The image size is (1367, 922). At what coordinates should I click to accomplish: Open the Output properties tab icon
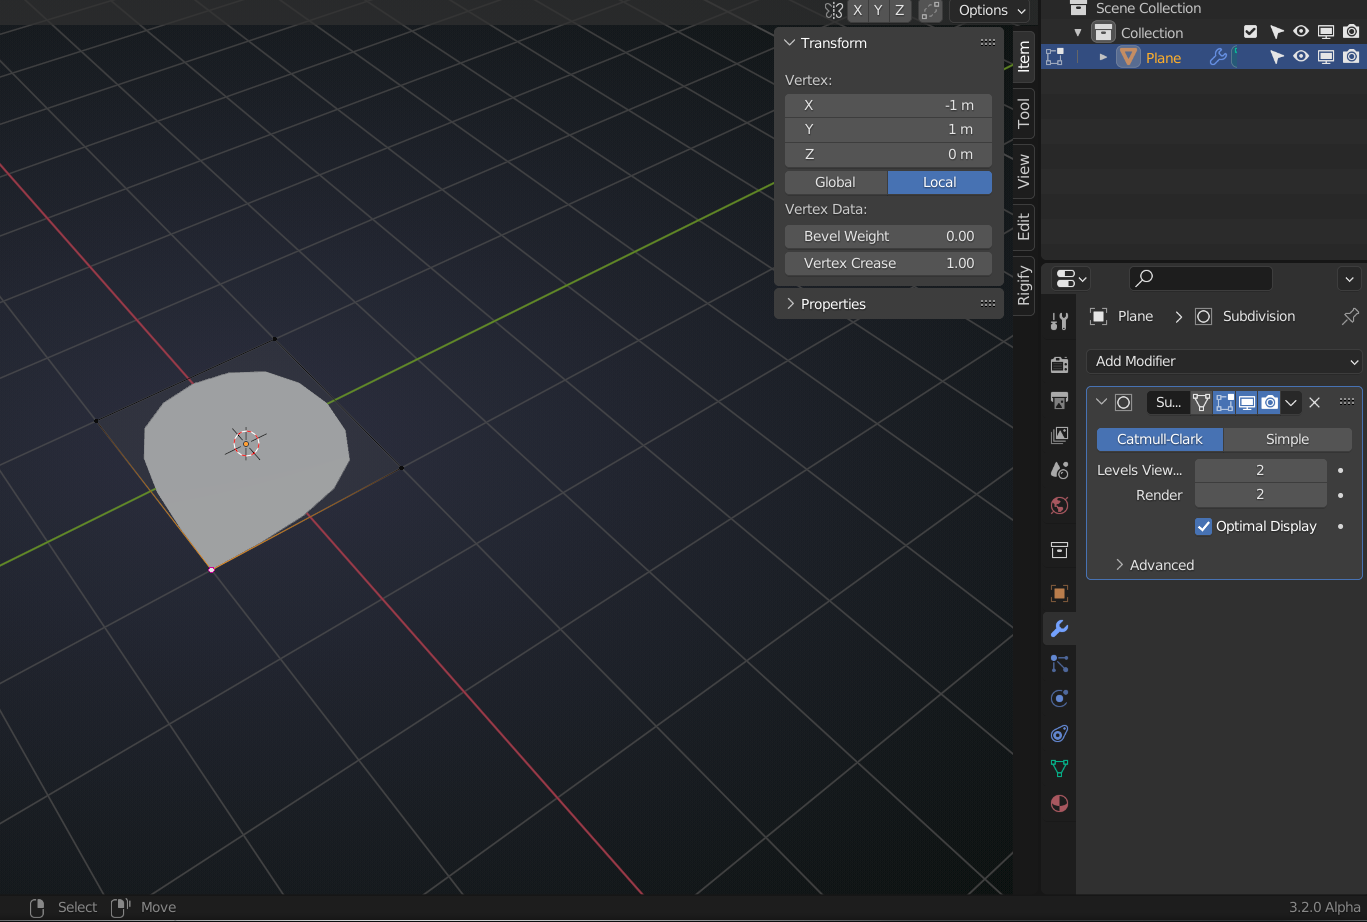1059,400
